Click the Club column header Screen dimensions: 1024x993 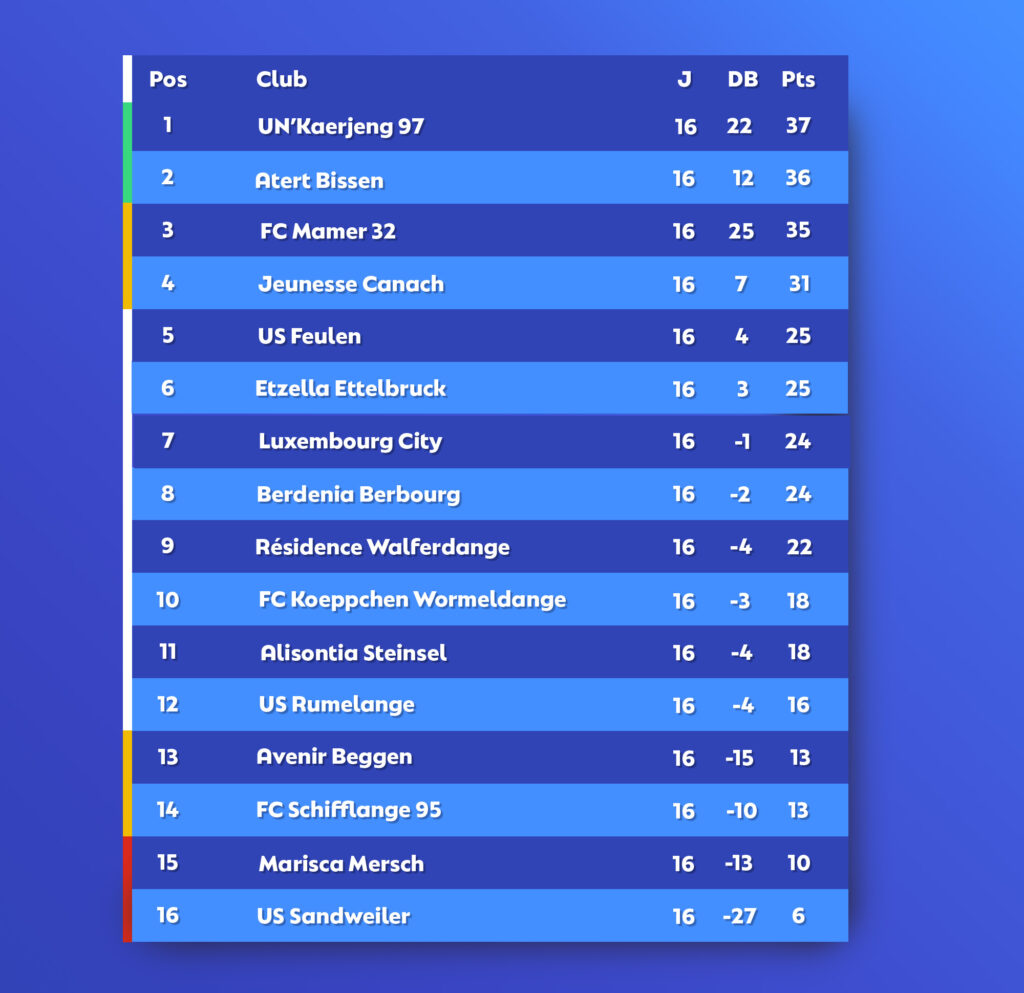281,79
